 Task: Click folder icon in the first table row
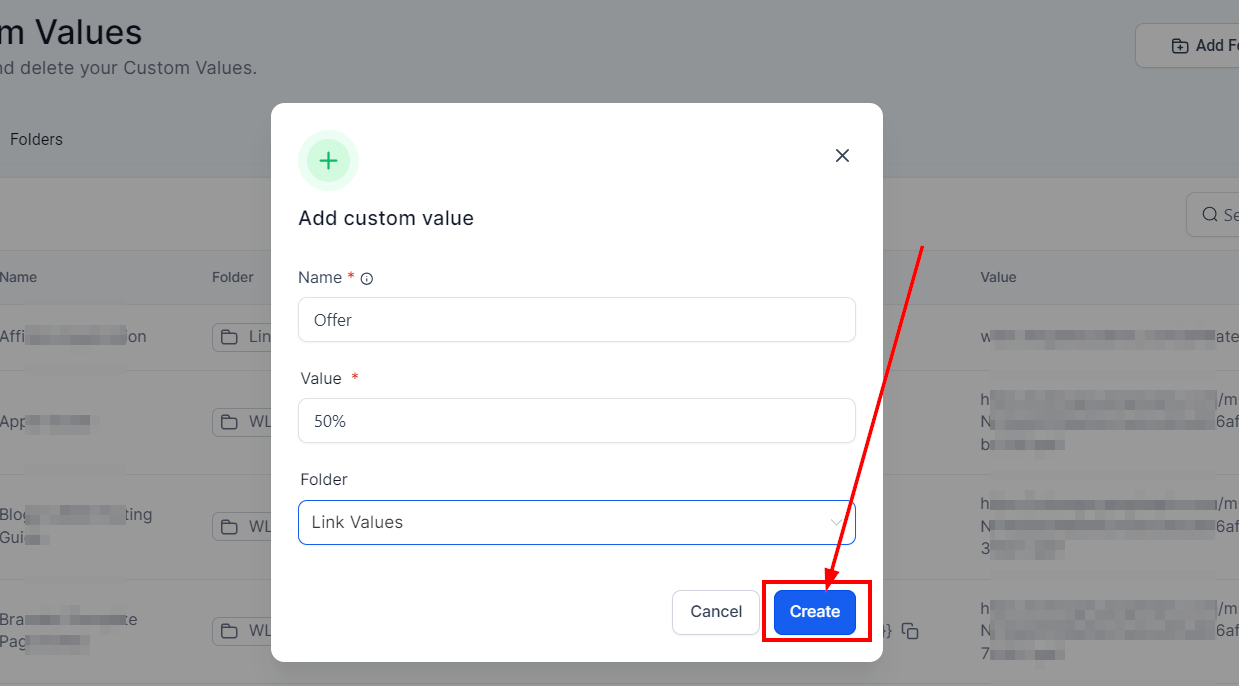[230, 337]
